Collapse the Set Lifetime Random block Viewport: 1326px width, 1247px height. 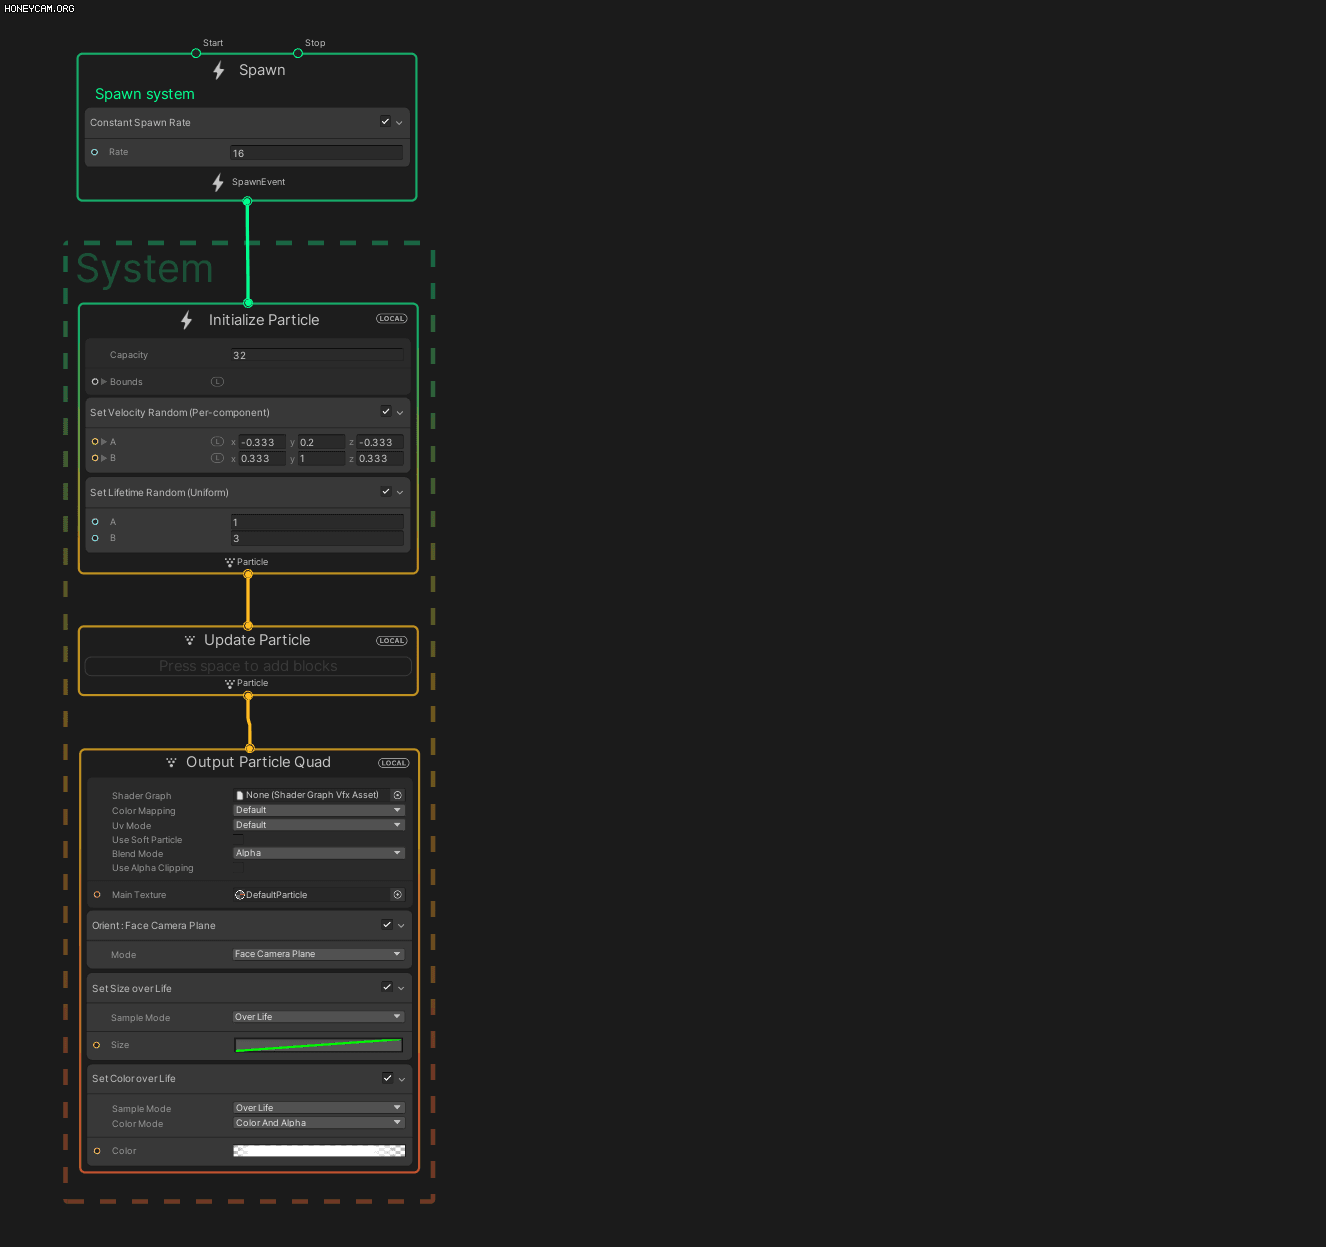click(x=400, y=493)
